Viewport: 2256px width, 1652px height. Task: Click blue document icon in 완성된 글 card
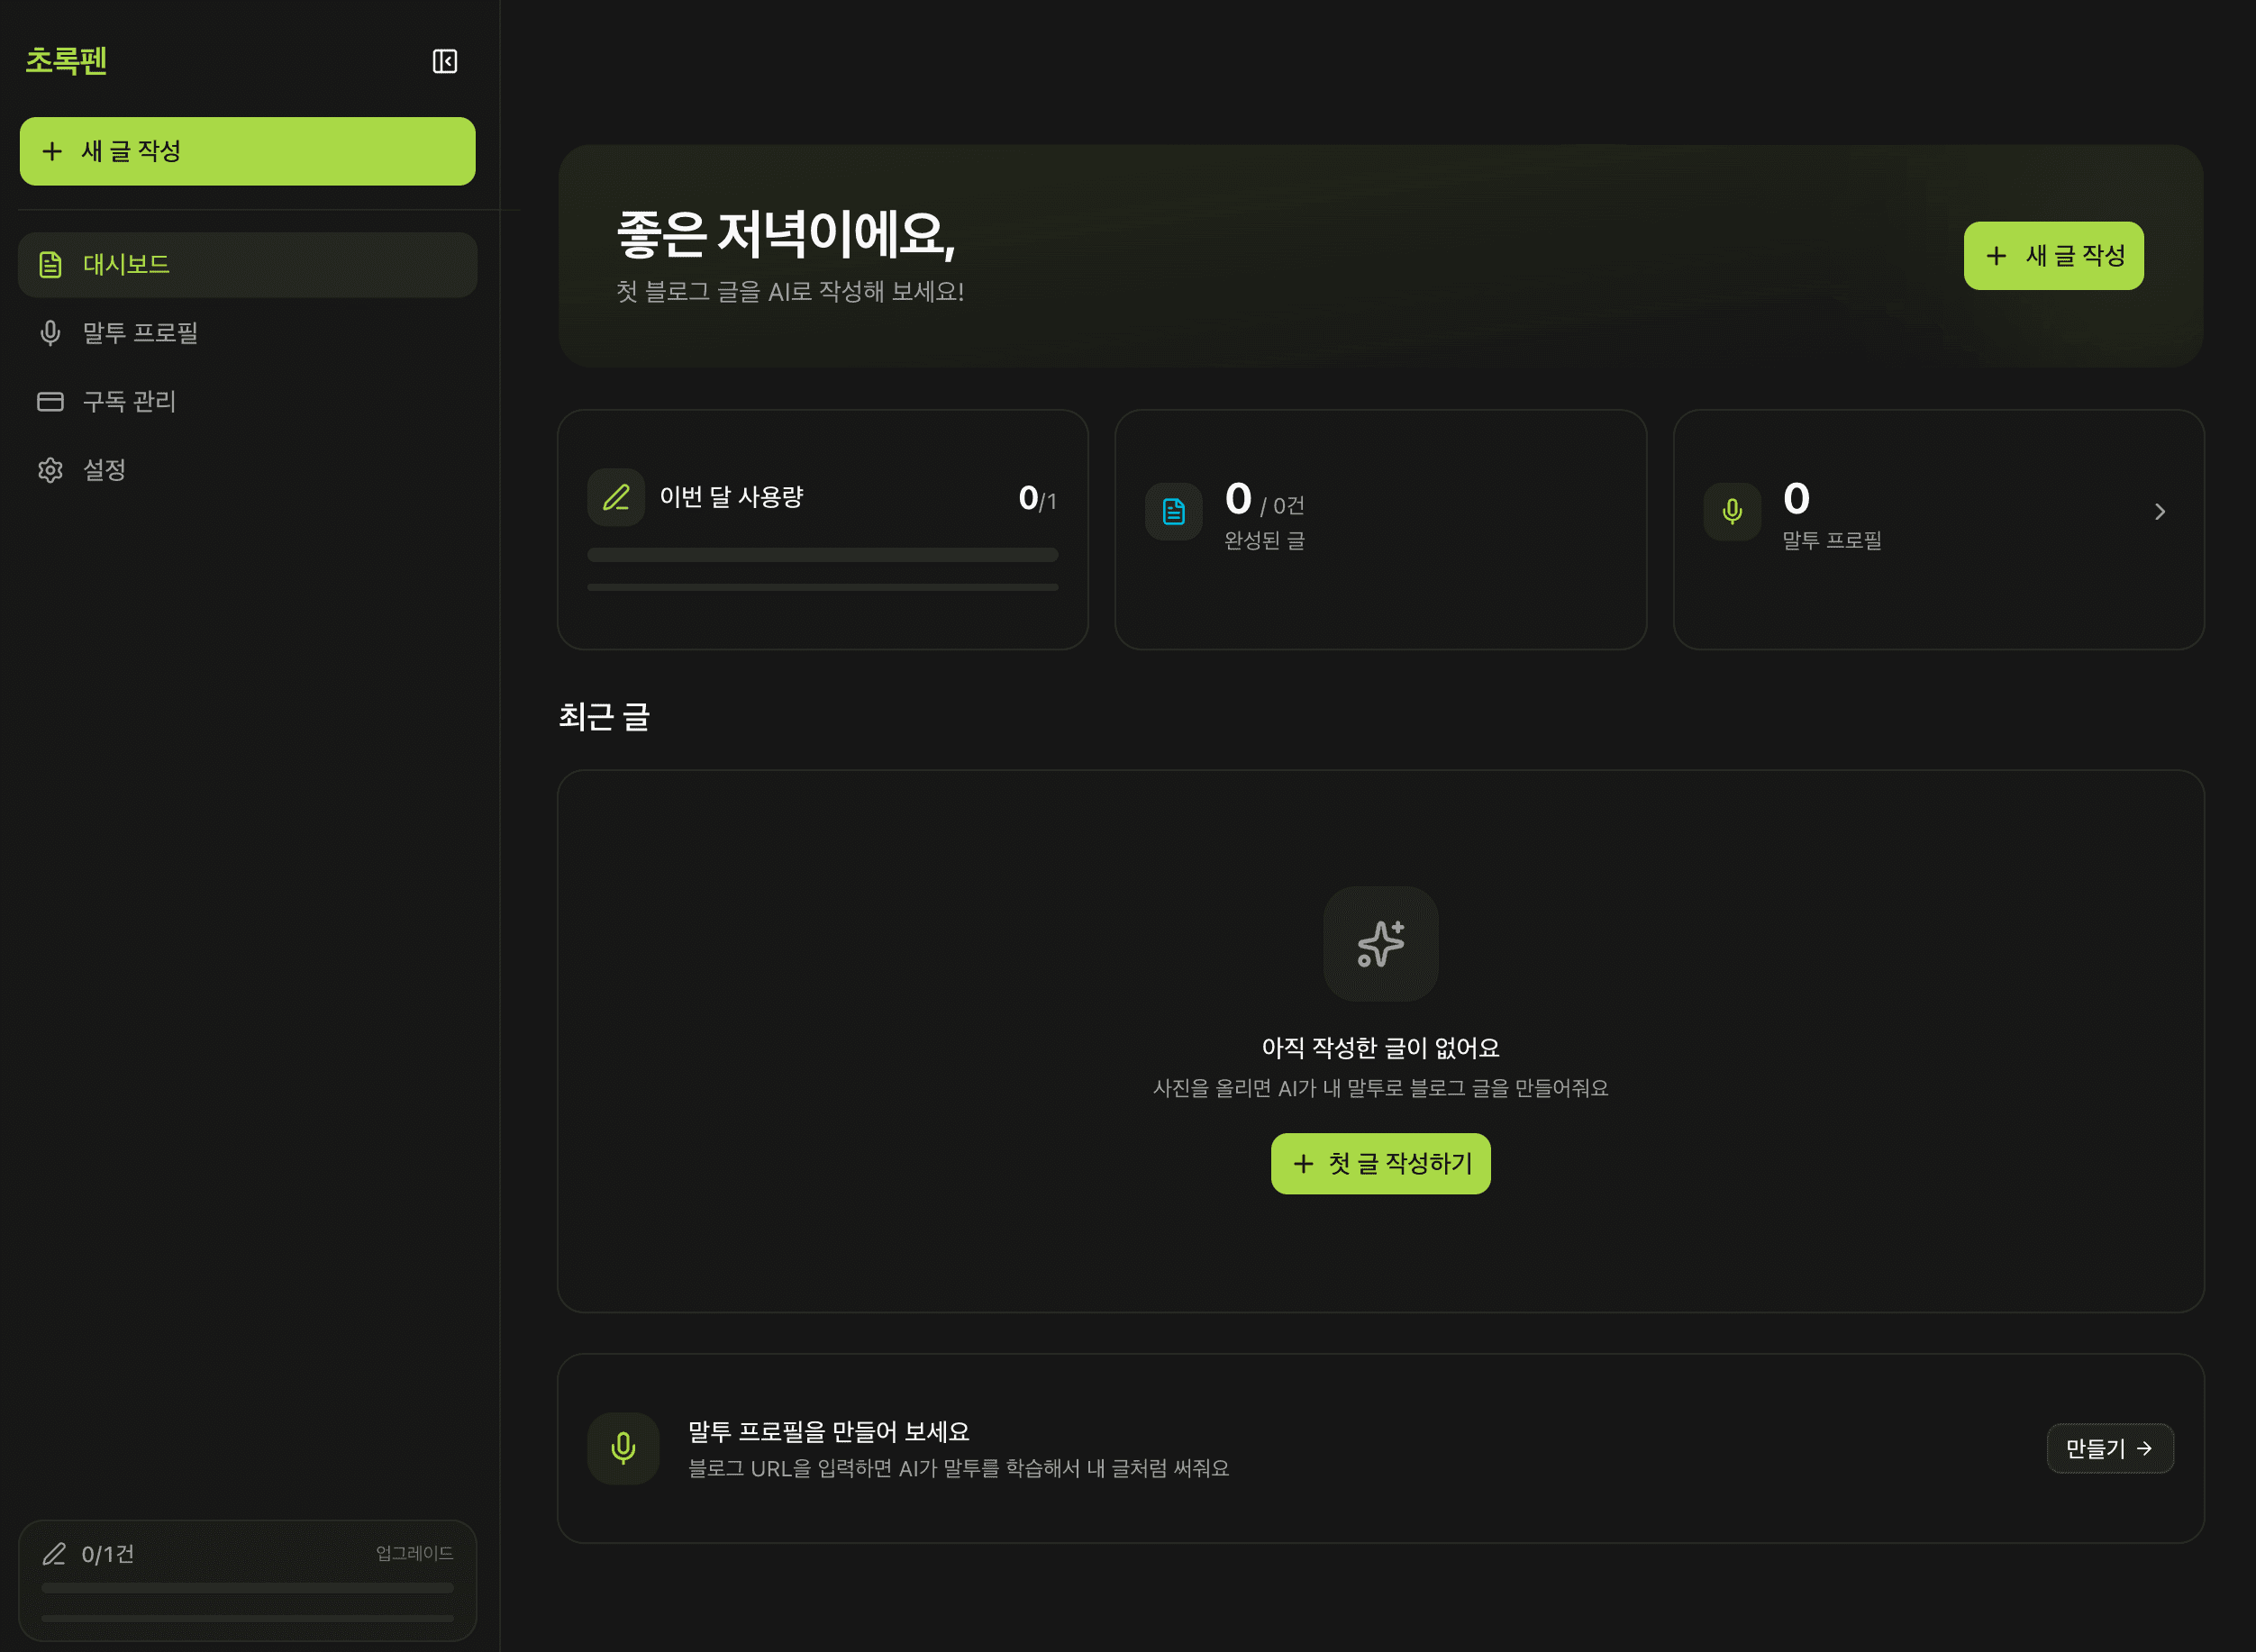[x=1173, y=512]
